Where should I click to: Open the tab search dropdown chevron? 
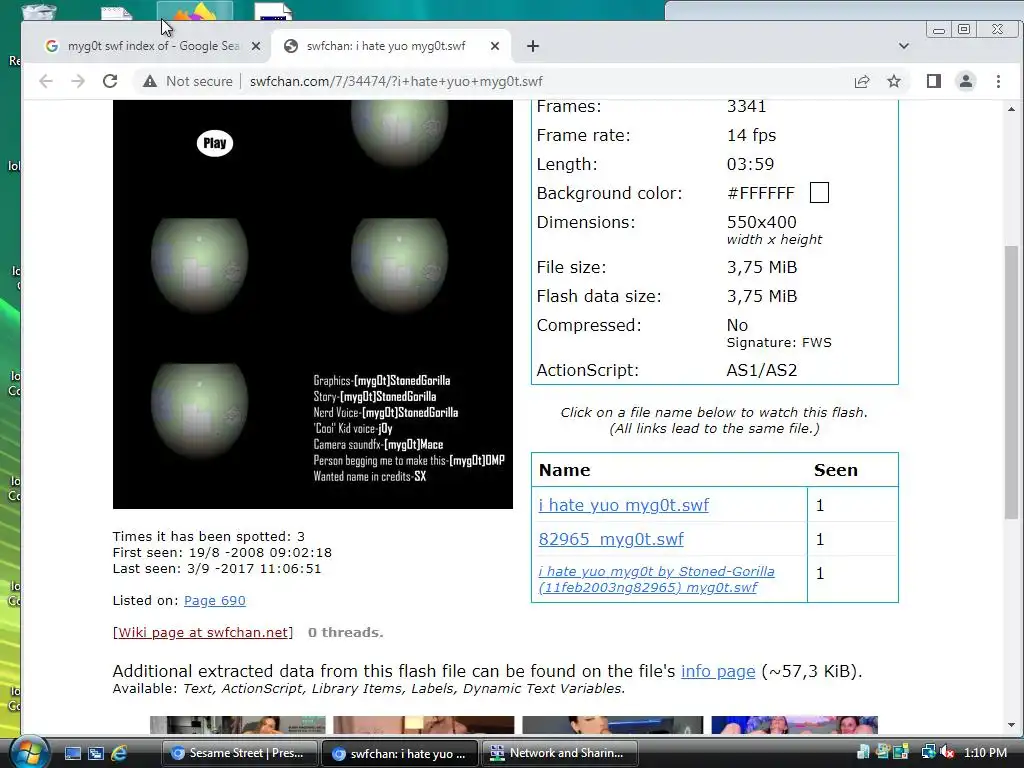tap(904, 46)
